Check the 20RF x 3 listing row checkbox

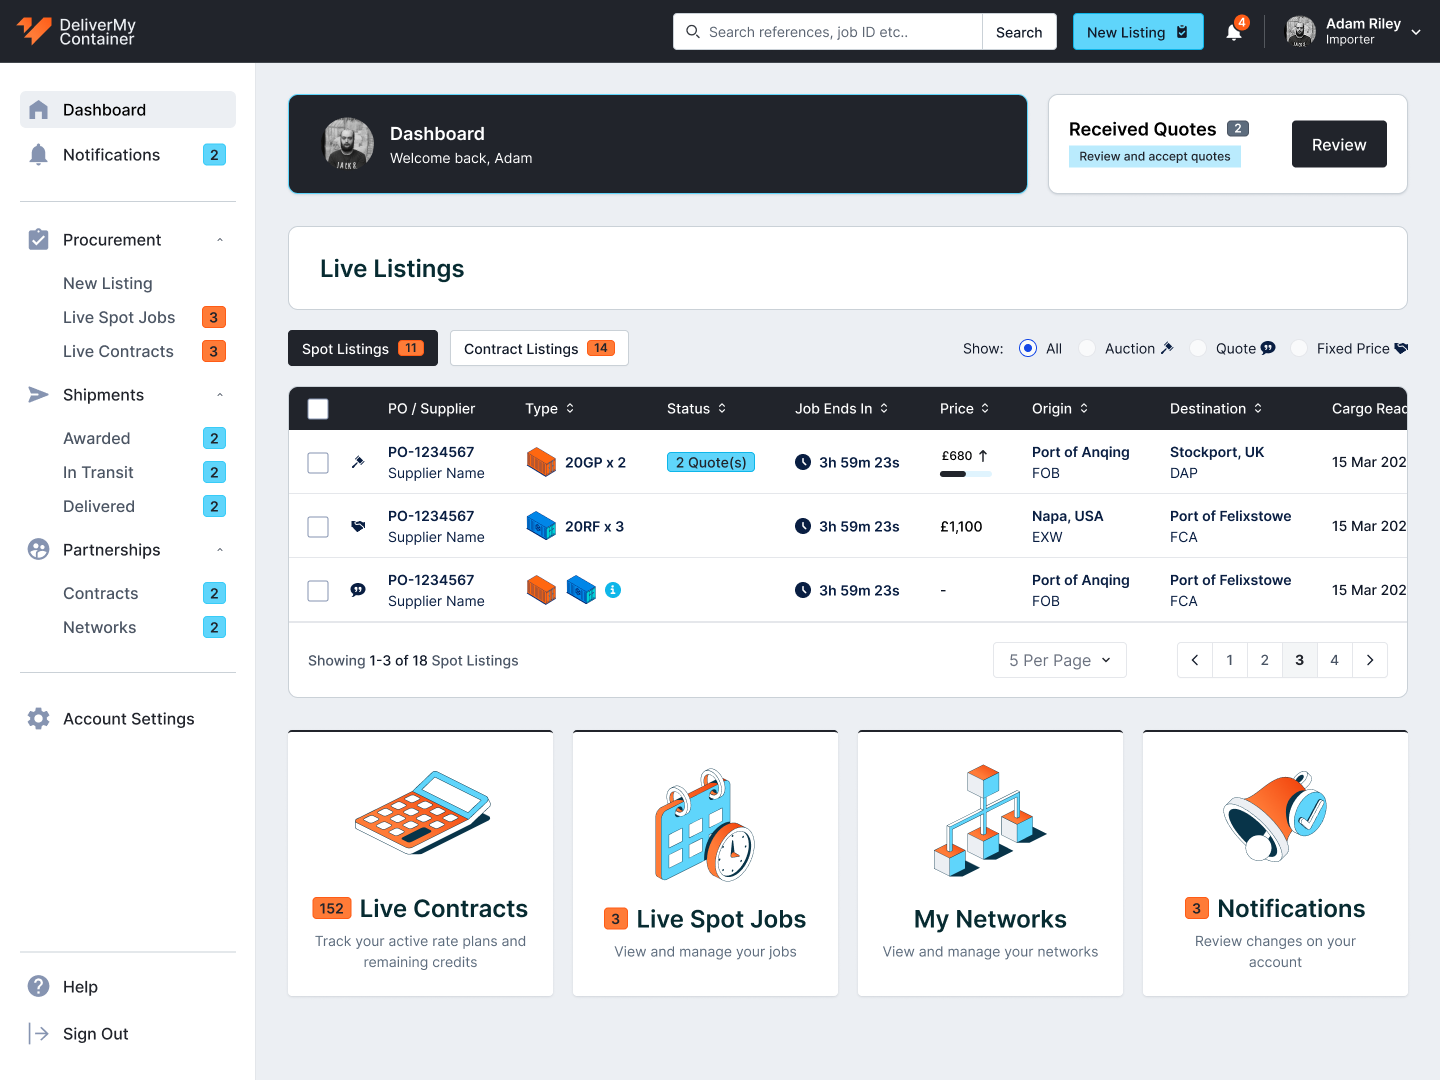click(x=318, y=526)
